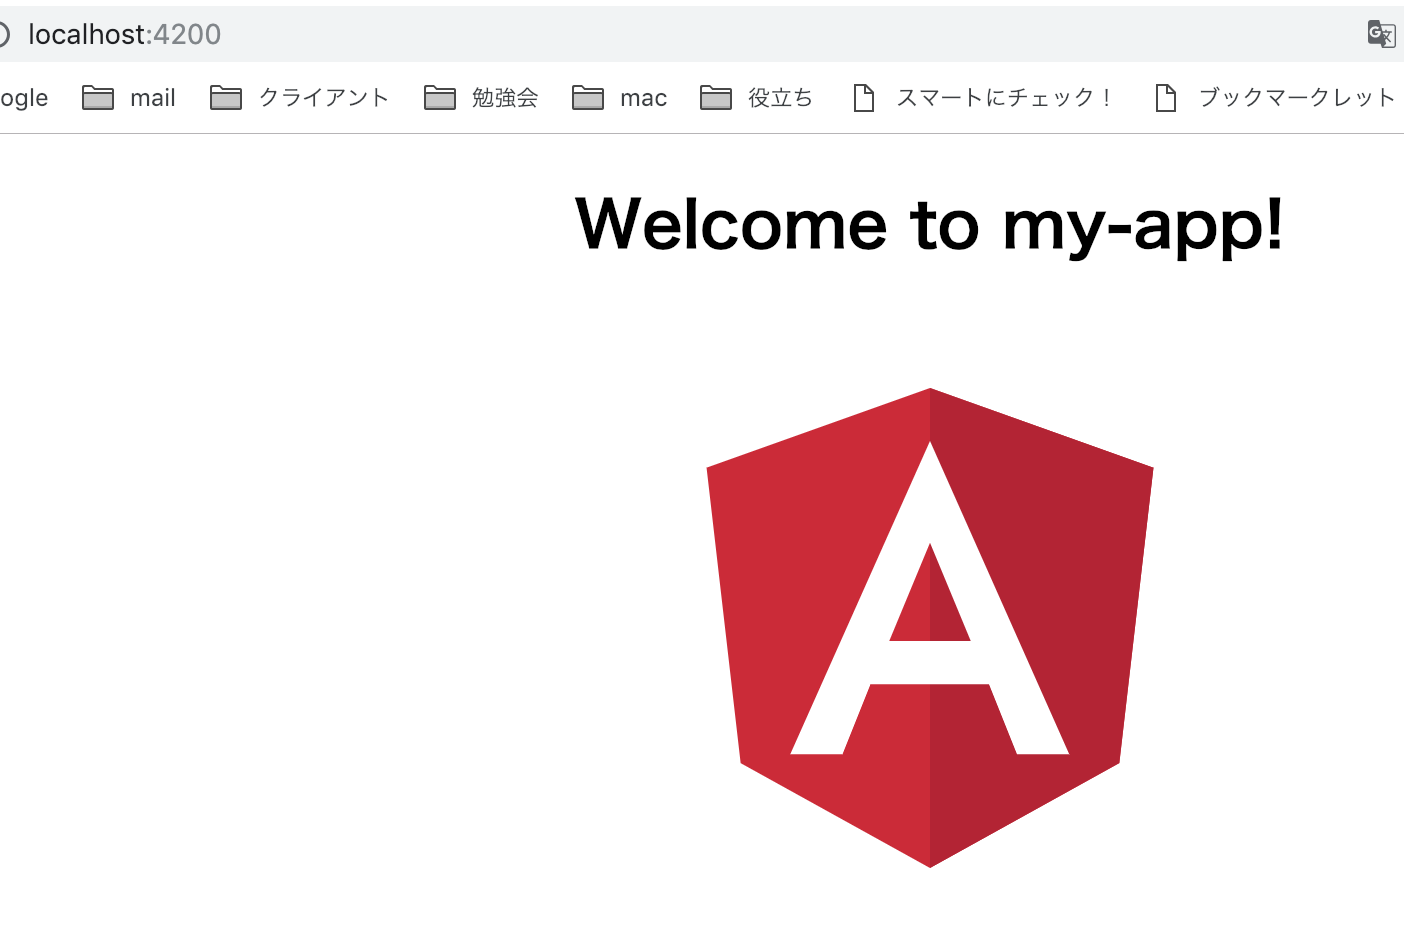Click the localhost:4200 address bar
This screenshot has height=946, width=1404.
pyautogui.click(x=700, y=34)
